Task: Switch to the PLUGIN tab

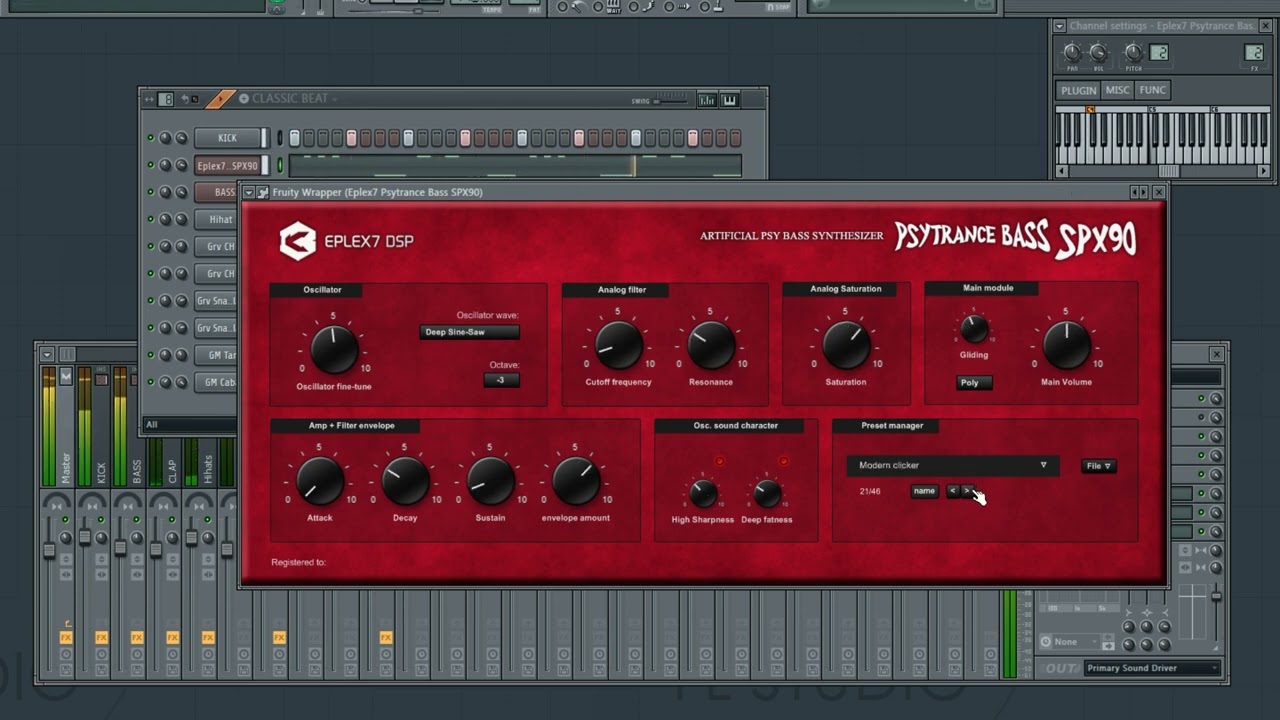Action: 1079,90
